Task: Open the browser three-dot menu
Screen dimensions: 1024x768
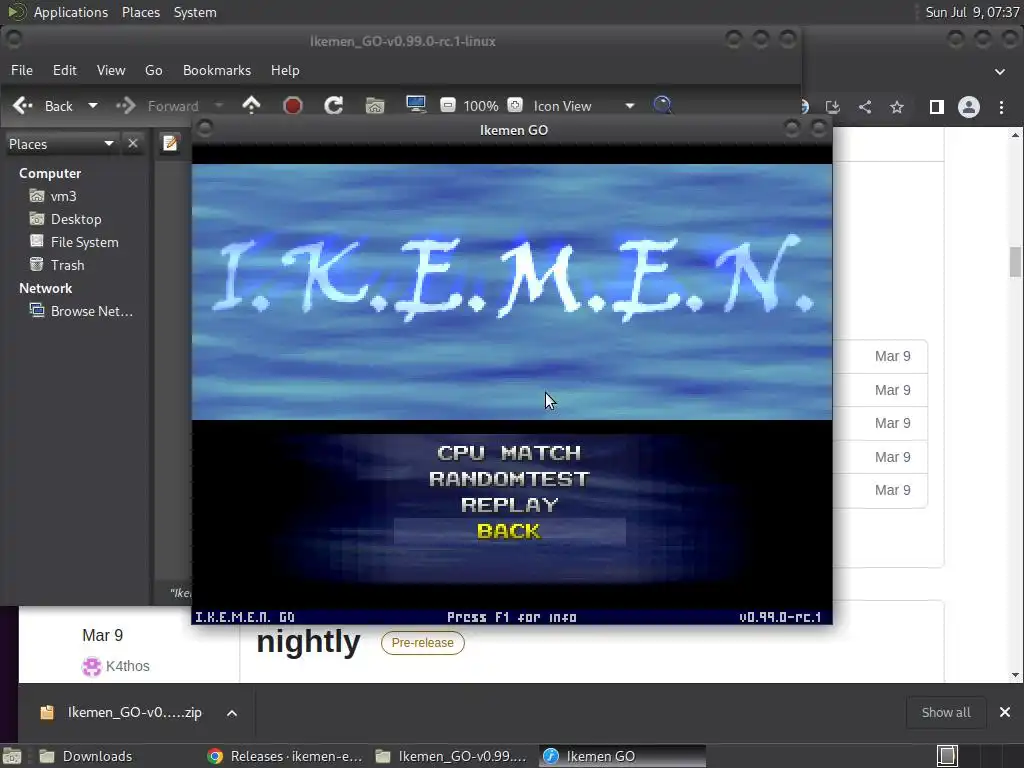Action: 1001,106
